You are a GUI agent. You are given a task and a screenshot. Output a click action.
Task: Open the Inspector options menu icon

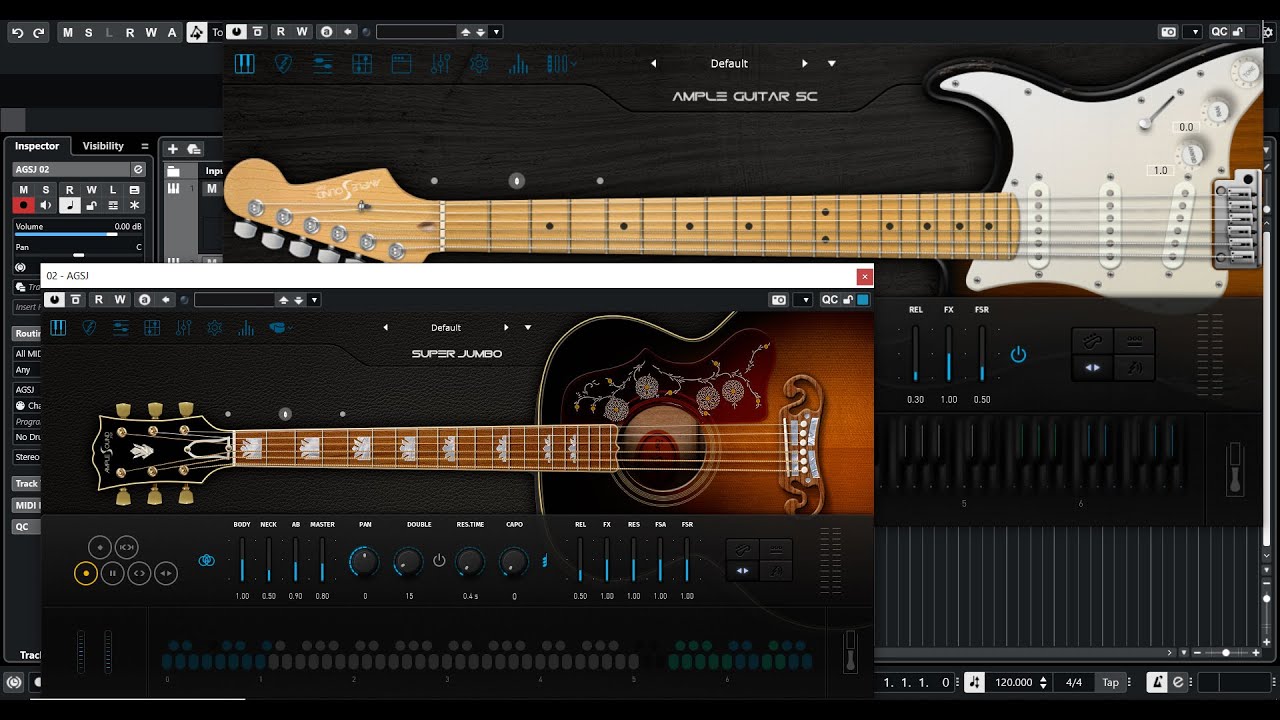point(145,146)
